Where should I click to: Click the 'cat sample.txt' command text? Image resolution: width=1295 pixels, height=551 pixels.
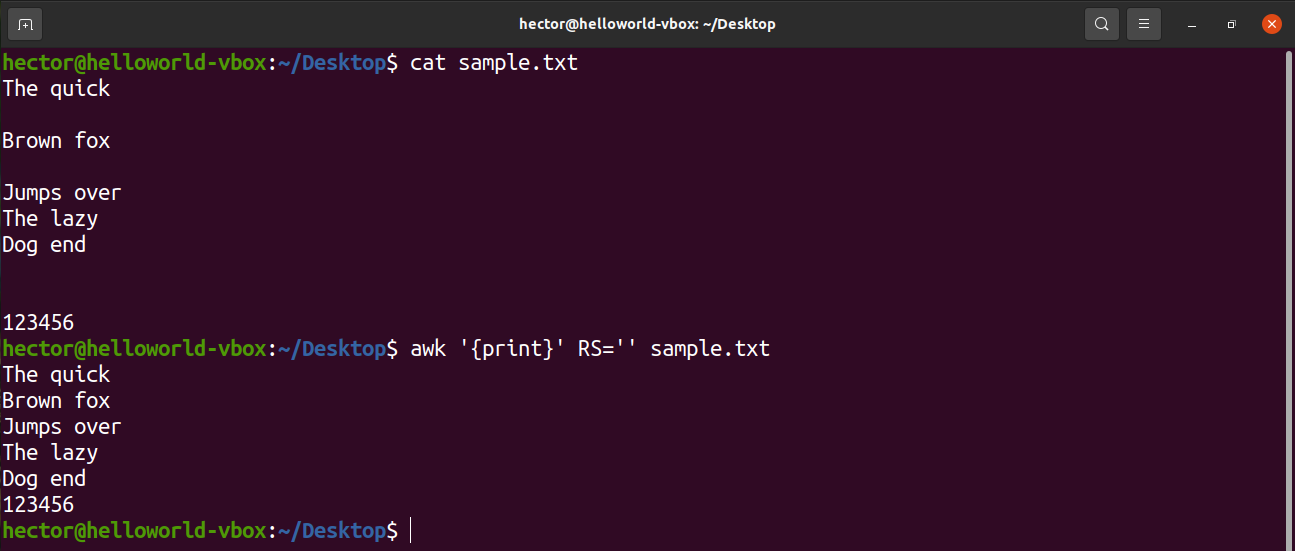pos(494,63)
